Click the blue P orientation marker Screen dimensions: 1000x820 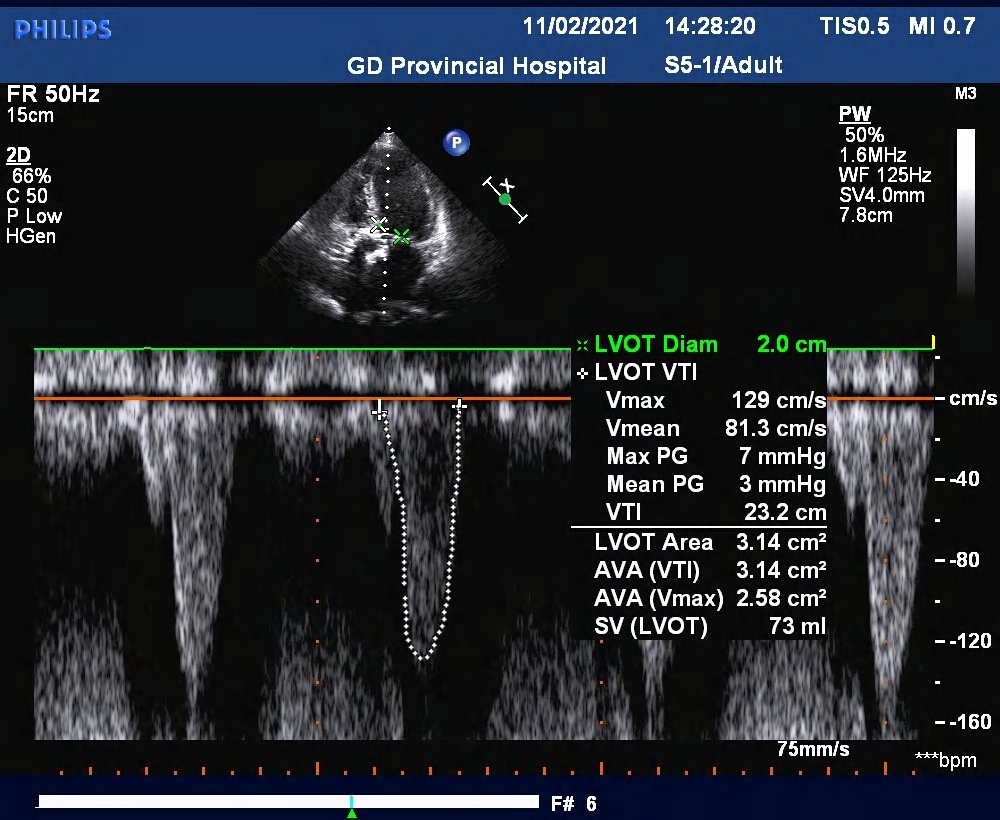pos(456,143)
